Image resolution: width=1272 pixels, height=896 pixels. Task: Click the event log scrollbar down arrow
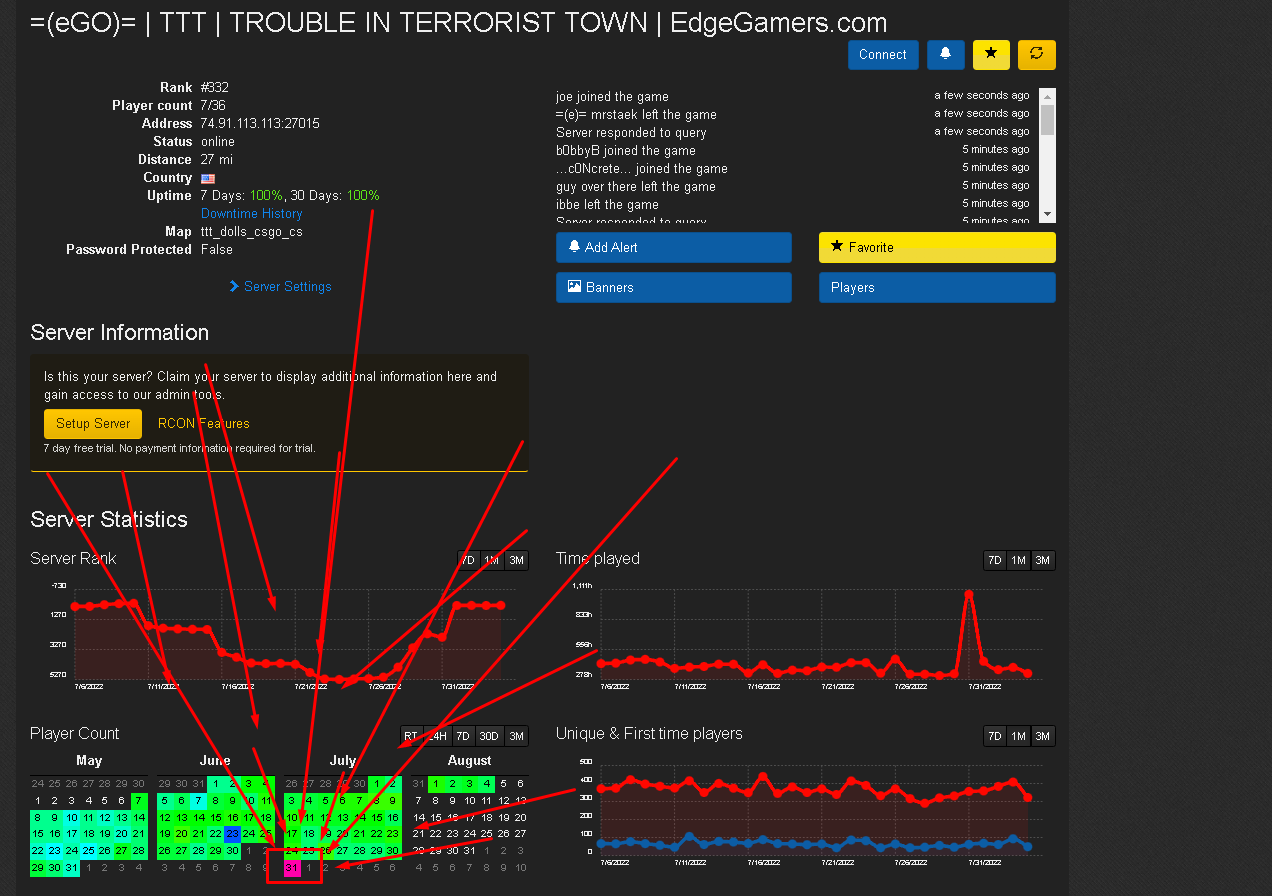click(x=1048, y=214)
